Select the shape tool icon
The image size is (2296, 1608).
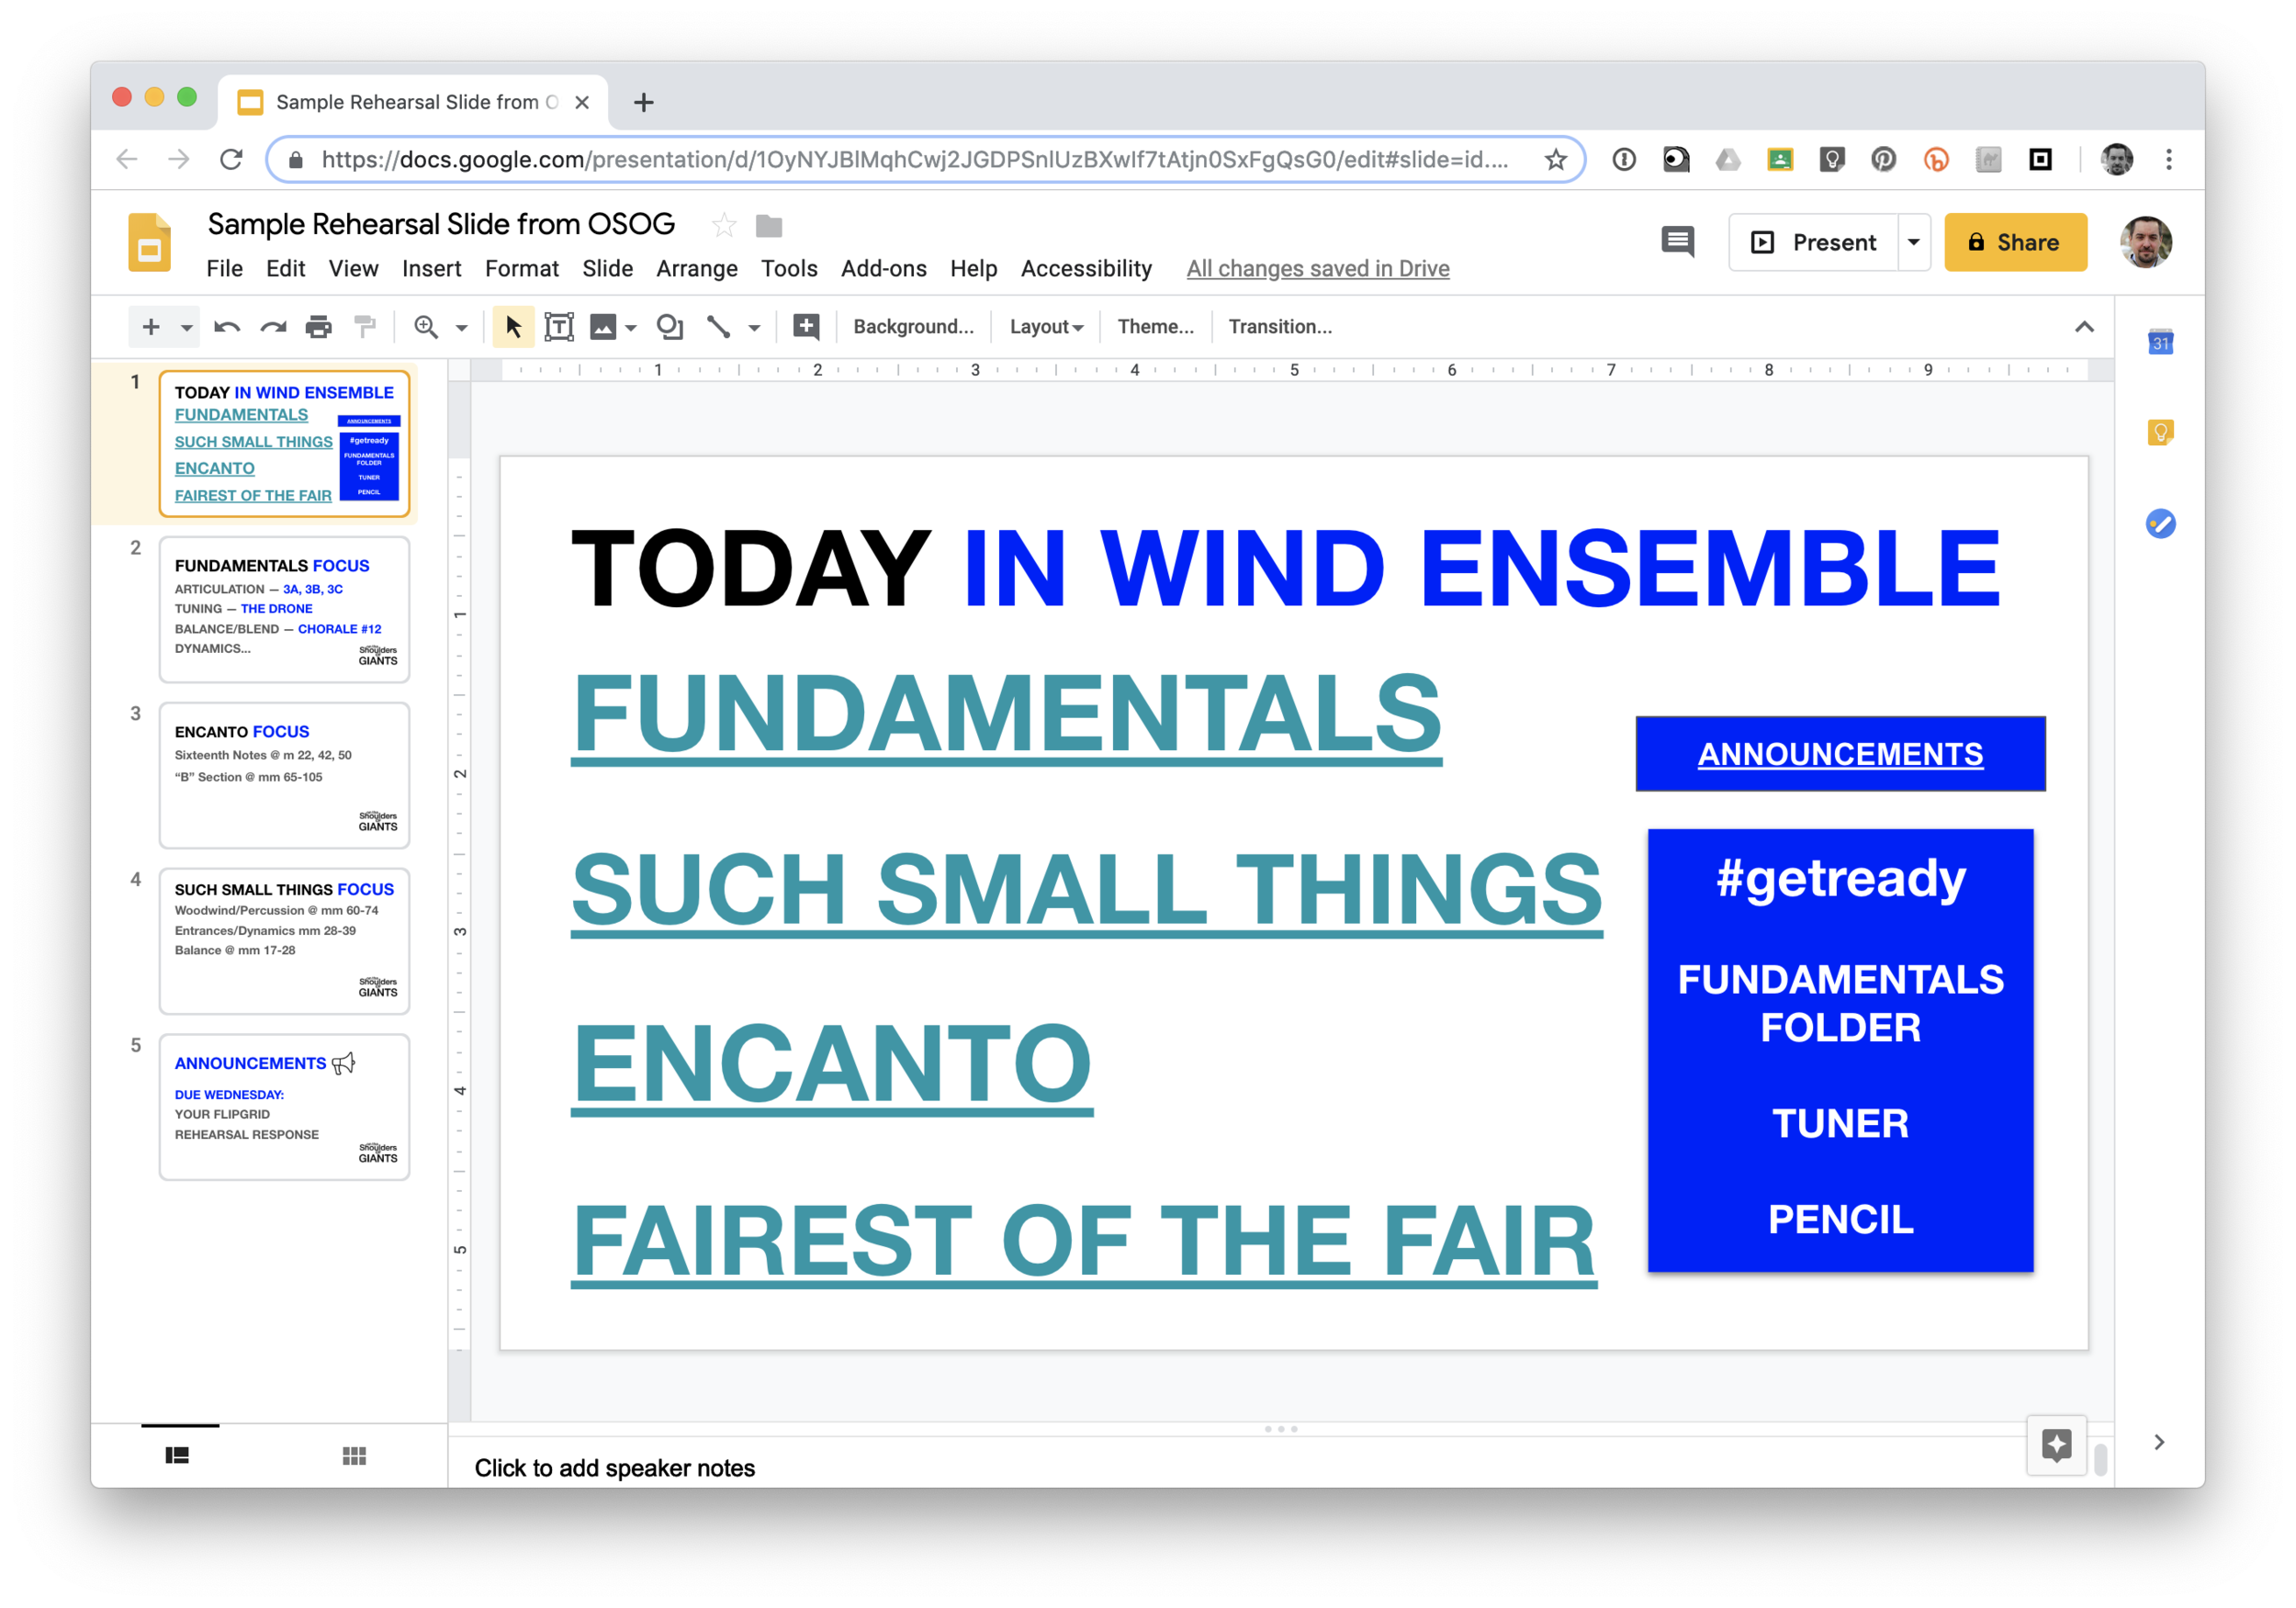[670, 327]
